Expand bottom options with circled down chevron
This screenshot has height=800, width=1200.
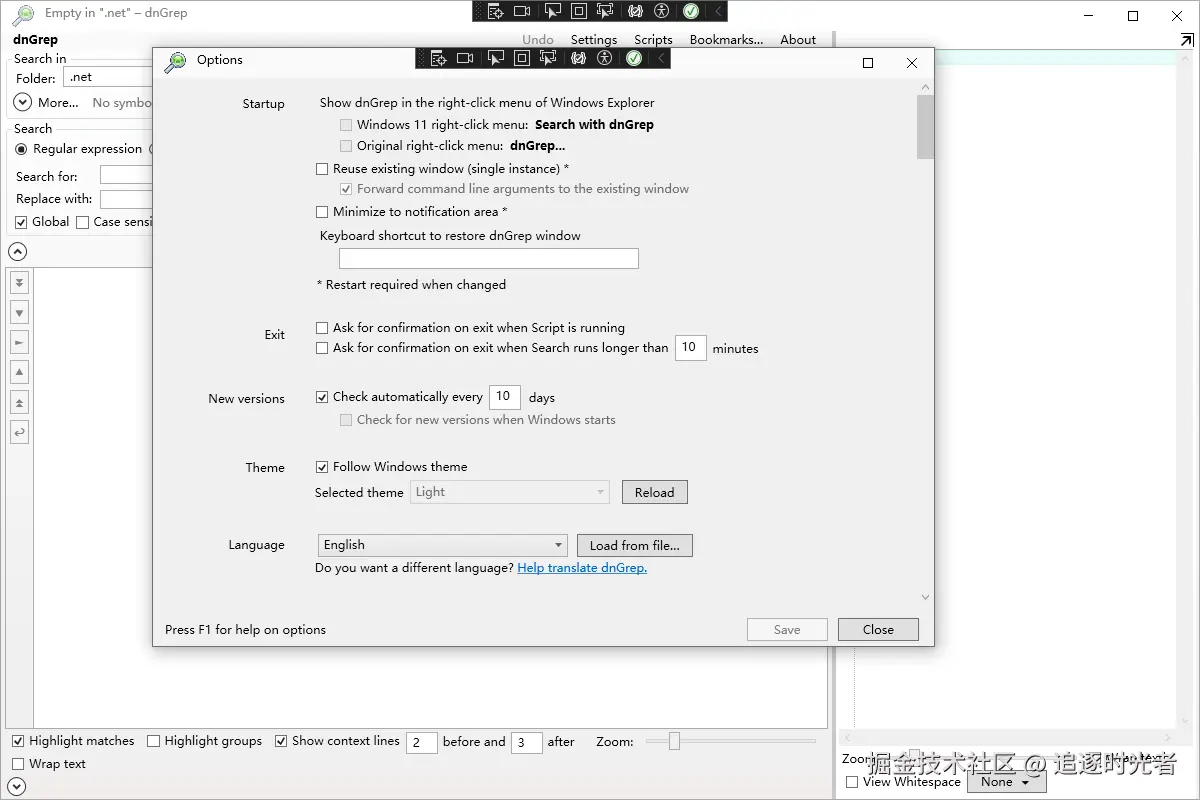17,788
